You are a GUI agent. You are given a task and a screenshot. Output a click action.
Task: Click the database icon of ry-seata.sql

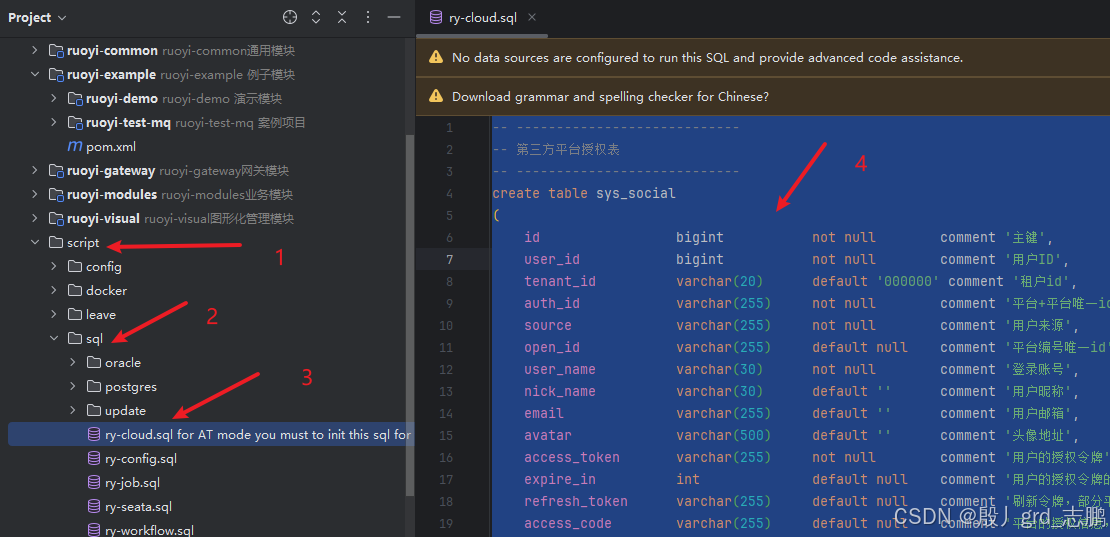pos(93,507)
